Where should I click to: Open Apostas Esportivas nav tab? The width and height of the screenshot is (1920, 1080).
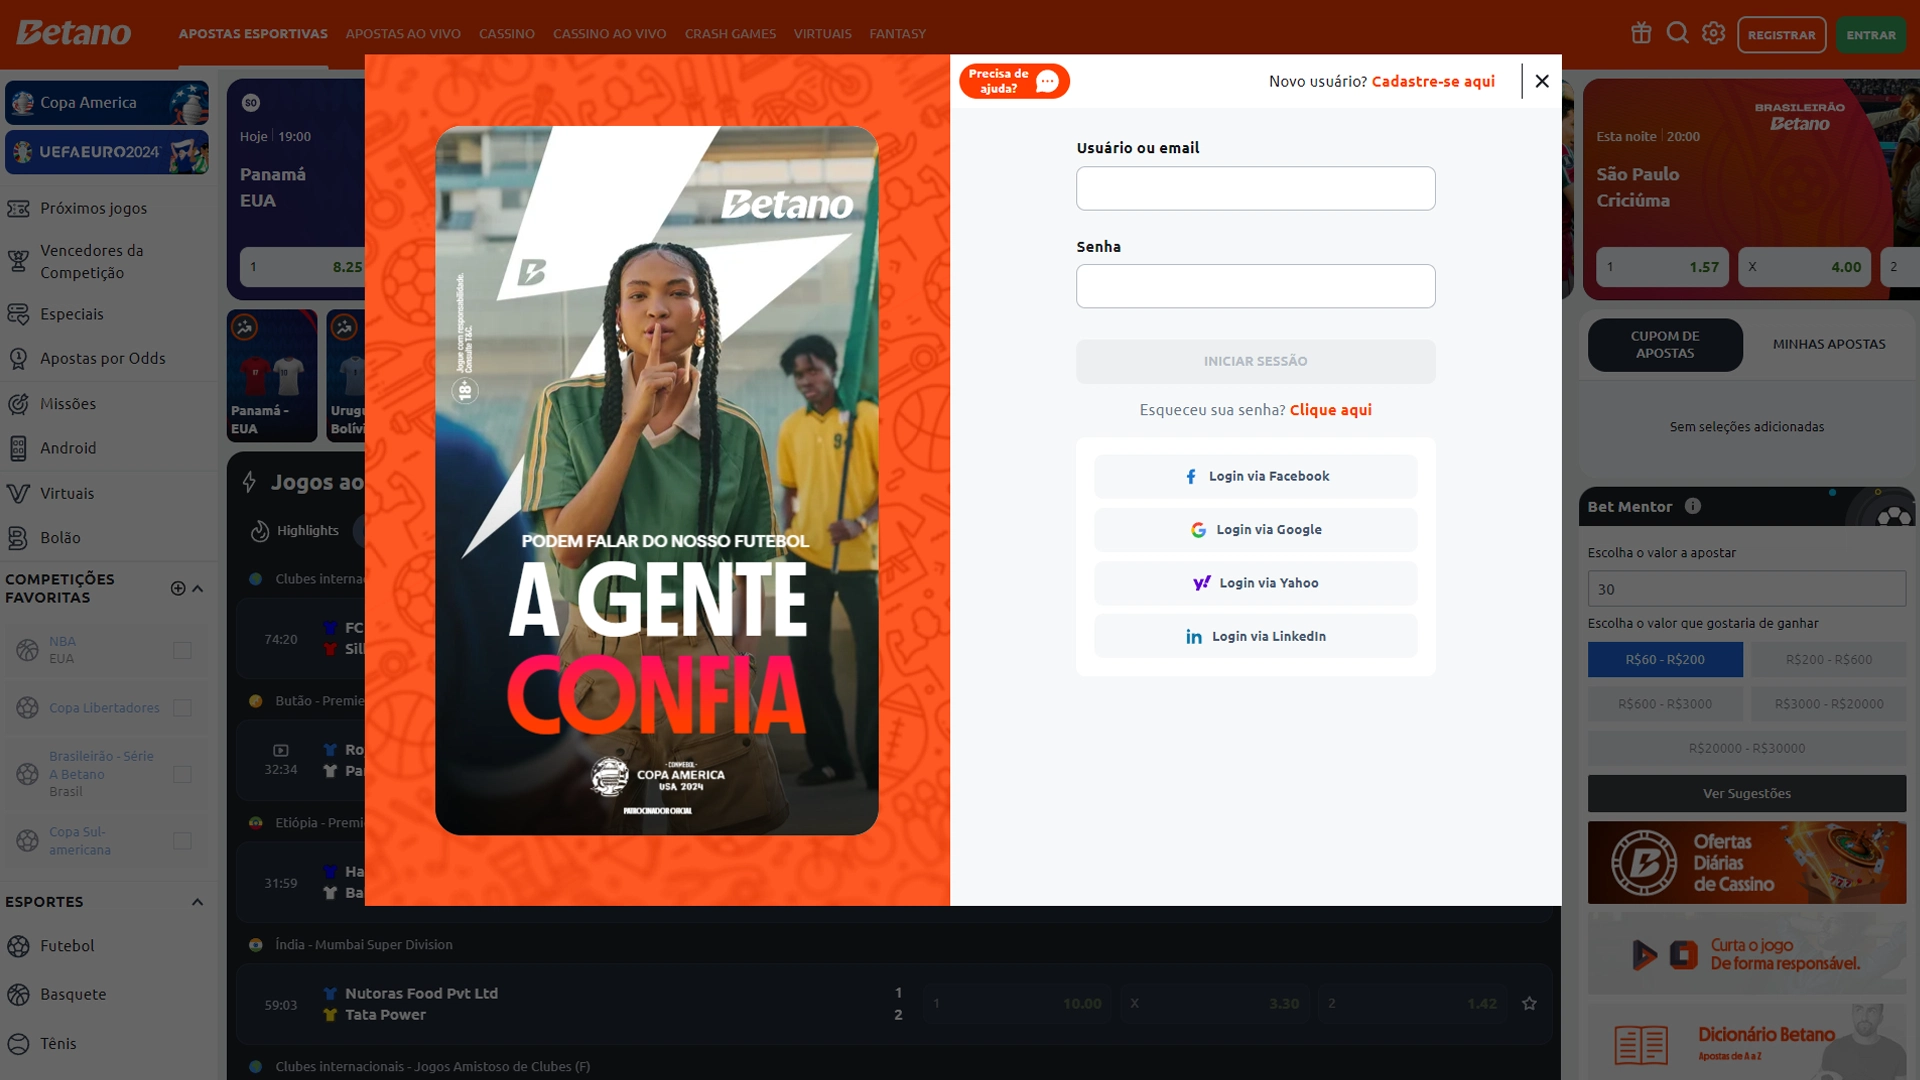tap(253, 34)
